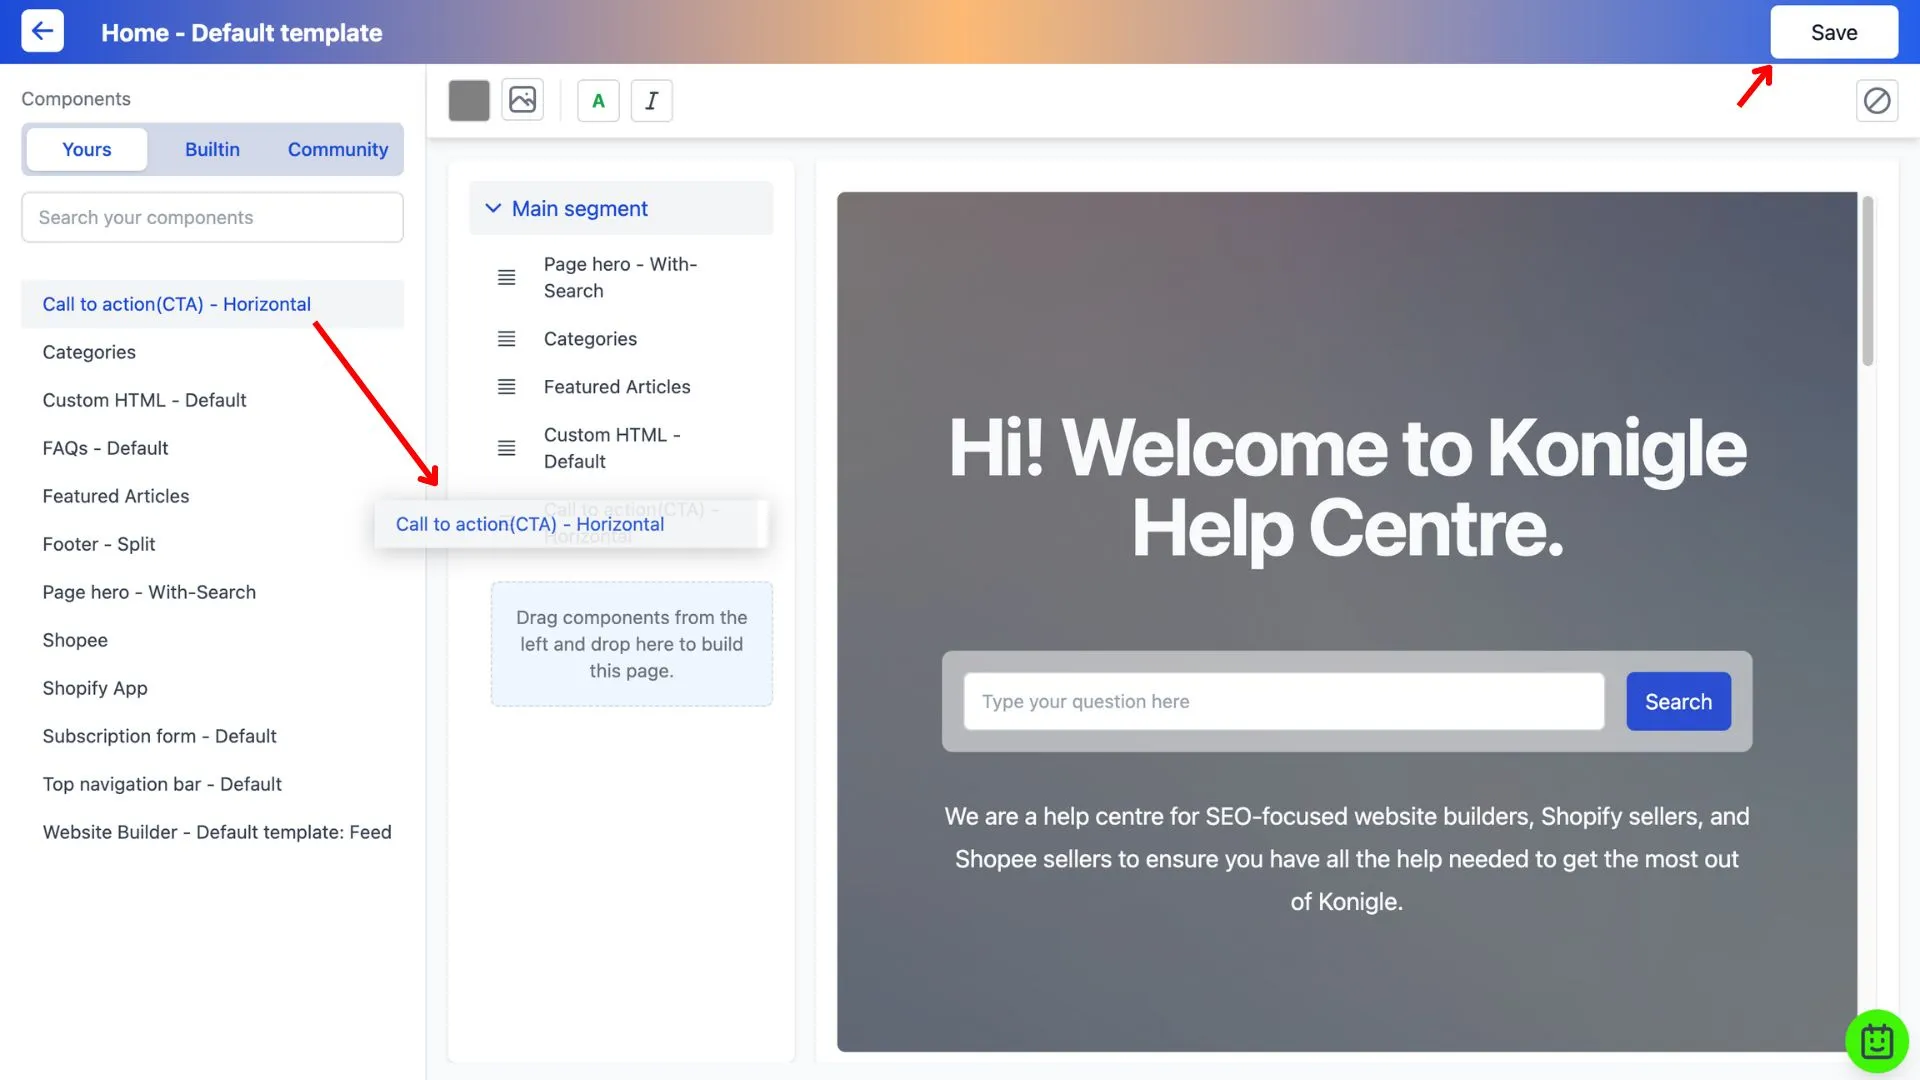Screen dimensions: 1920x1080
Task: Click the drop zone saying Drag components from the left
Action: 631,644
